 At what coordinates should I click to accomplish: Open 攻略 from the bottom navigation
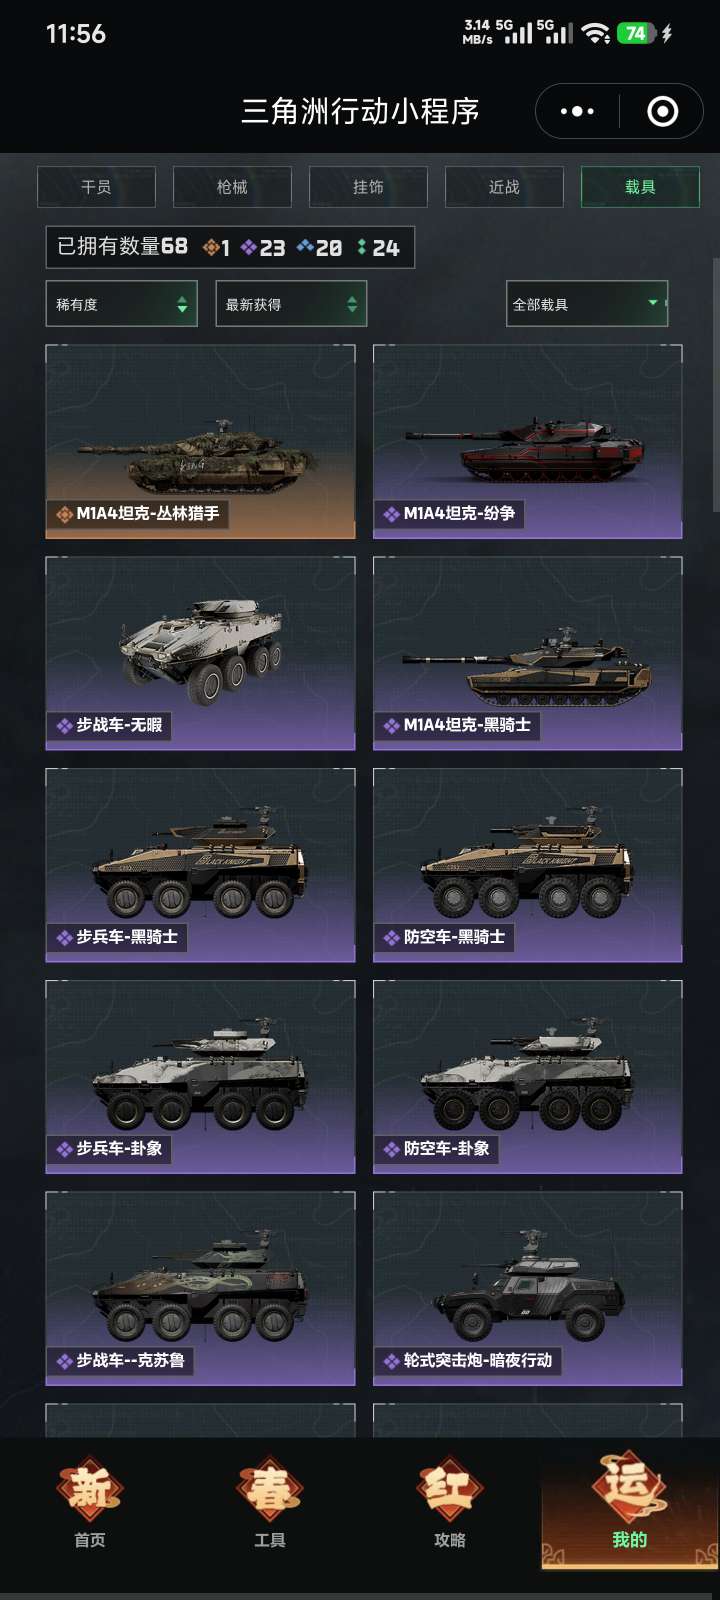(450, 1504)
